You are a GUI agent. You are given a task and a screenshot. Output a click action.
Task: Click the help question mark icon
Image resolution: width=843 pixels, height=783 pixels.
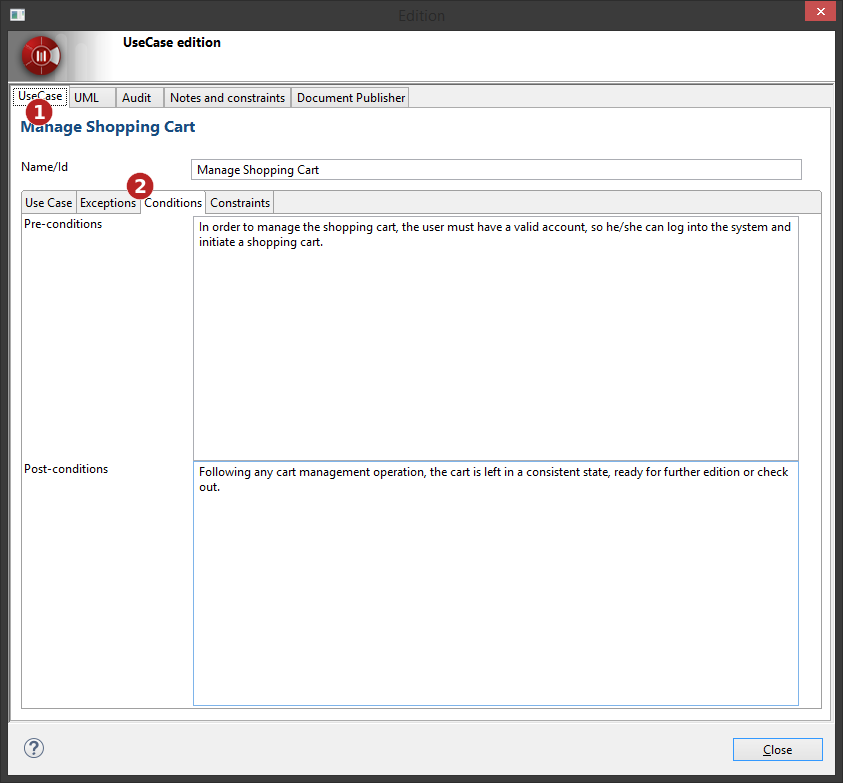pyautogui.click(x=34, y=748)
